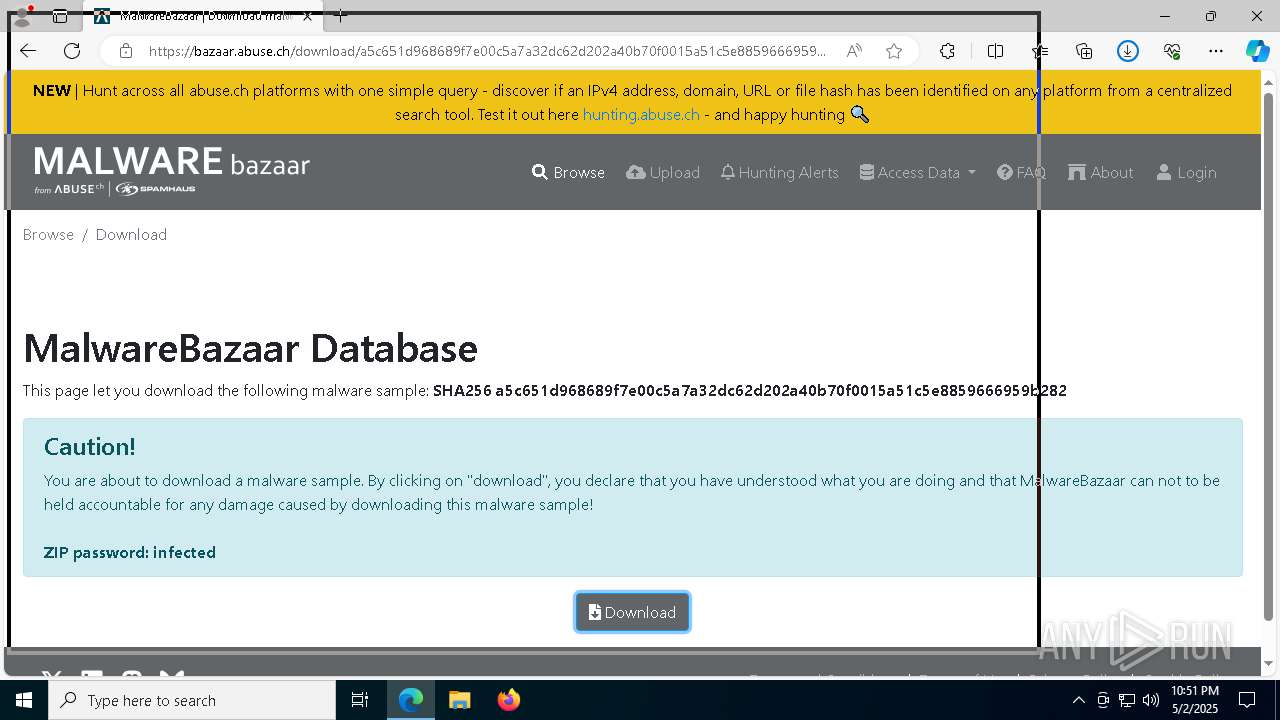This screenshot has width=1280, height=720.
Task: Open the Extensions puzzle icon
Action: (x=947, y=51)
